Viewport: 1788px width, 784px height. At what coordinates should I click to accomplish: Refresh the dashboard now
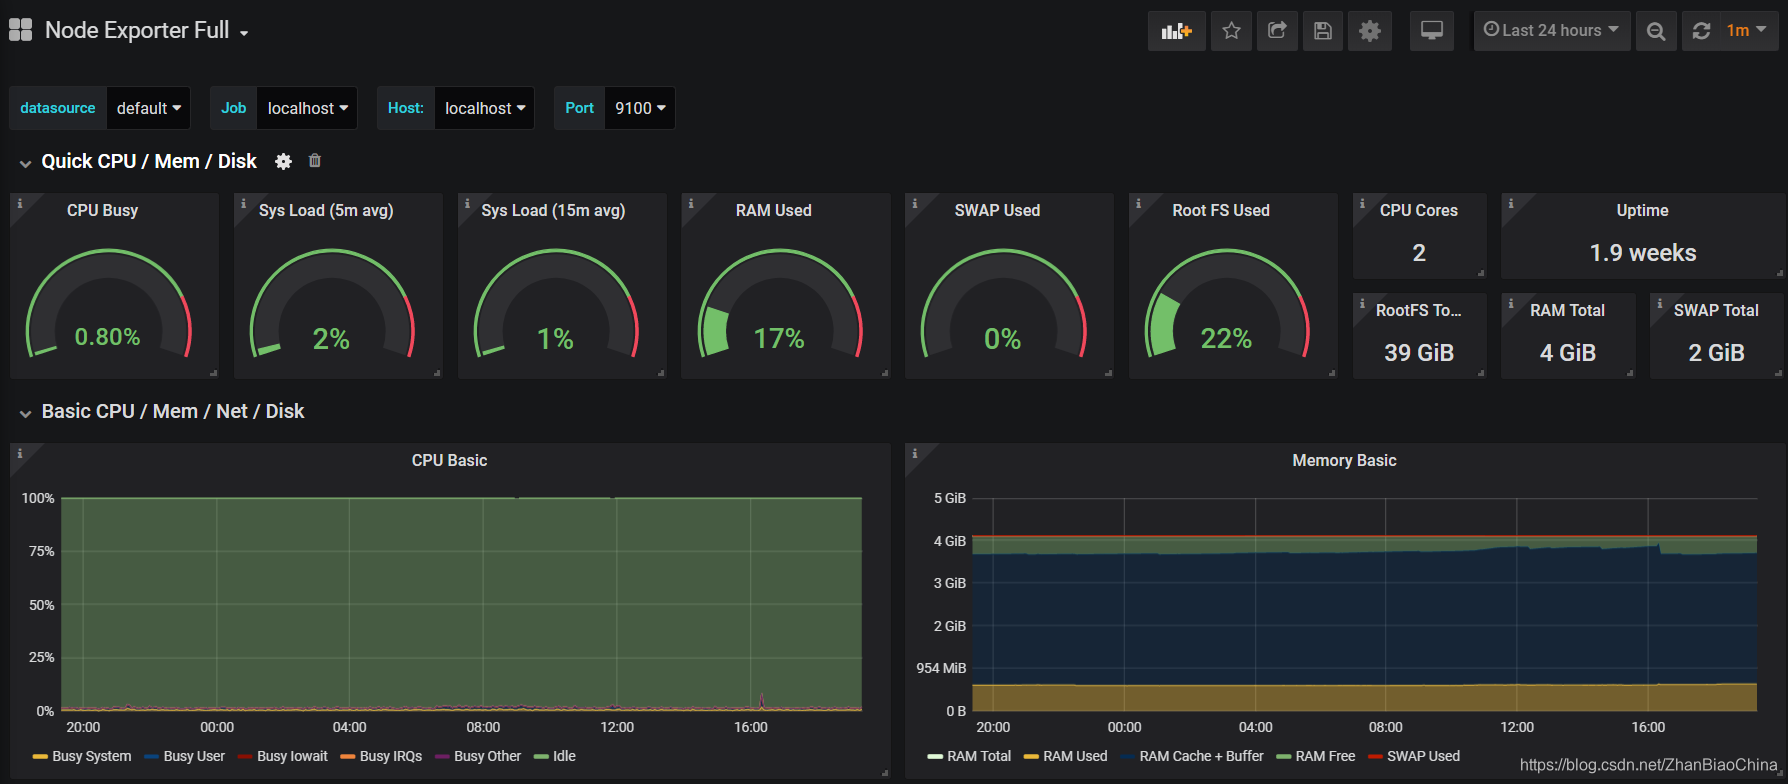pos(1701,31)
